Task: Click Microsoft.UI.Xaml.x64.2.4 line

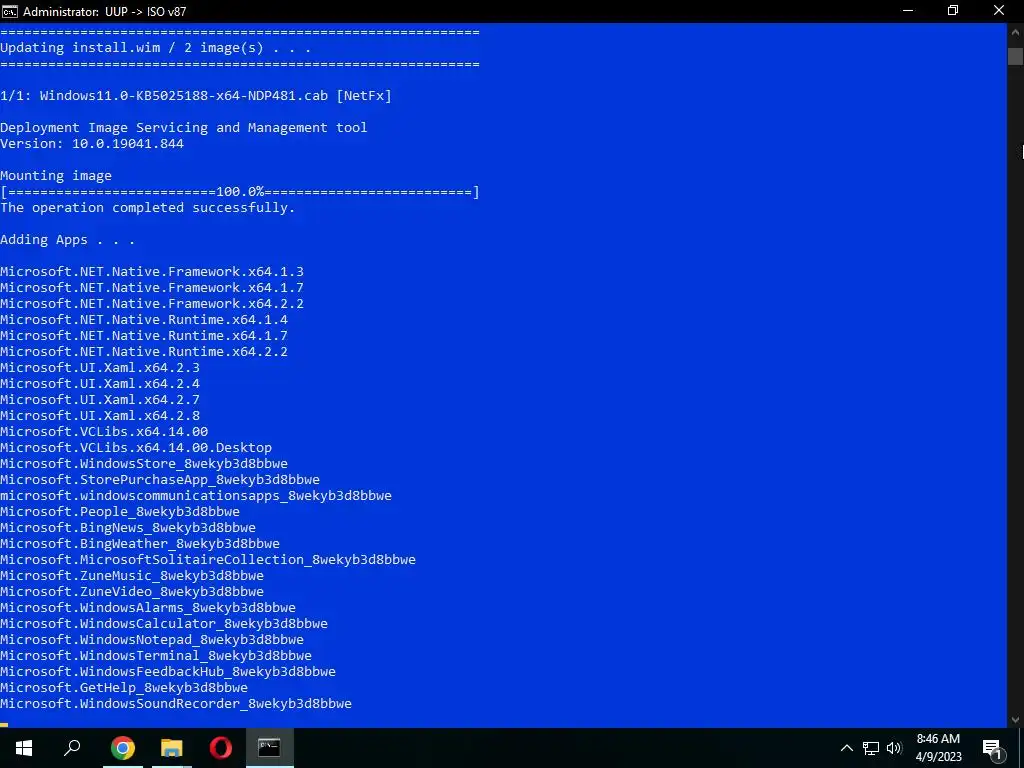Action: tap(100, 383)
